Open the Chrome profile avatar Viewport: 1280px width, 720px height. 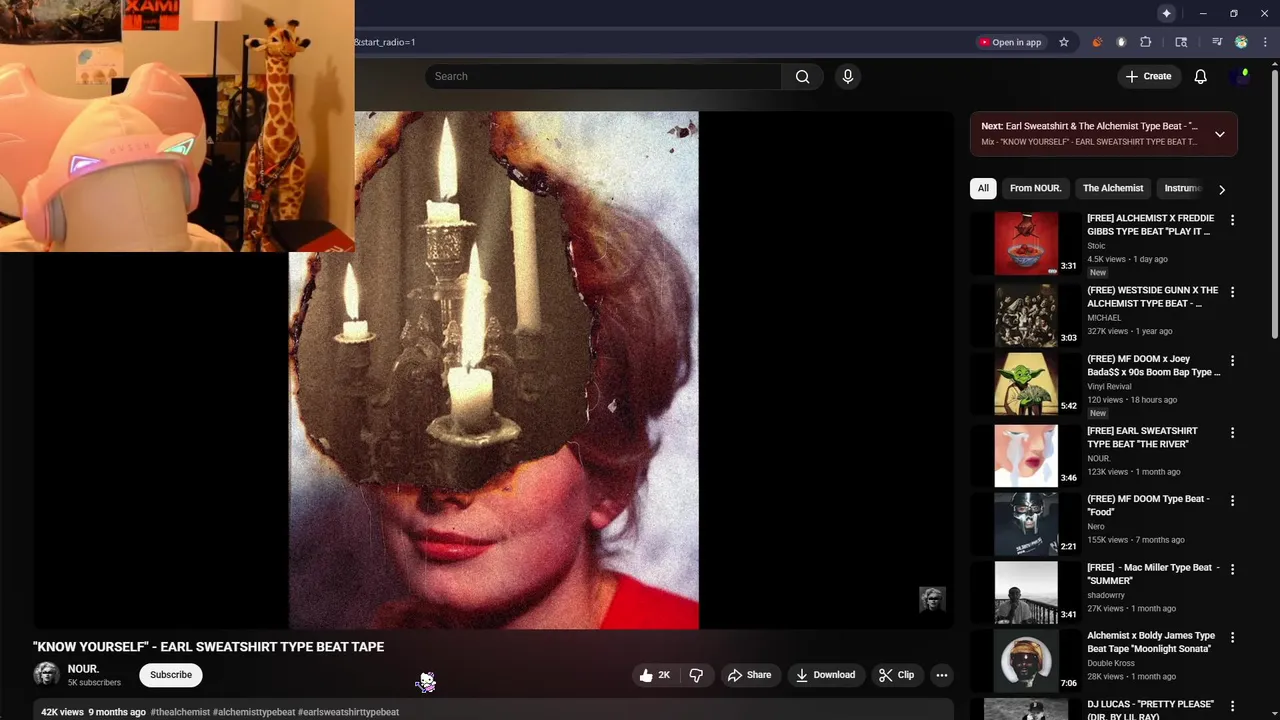point(1241,42)
